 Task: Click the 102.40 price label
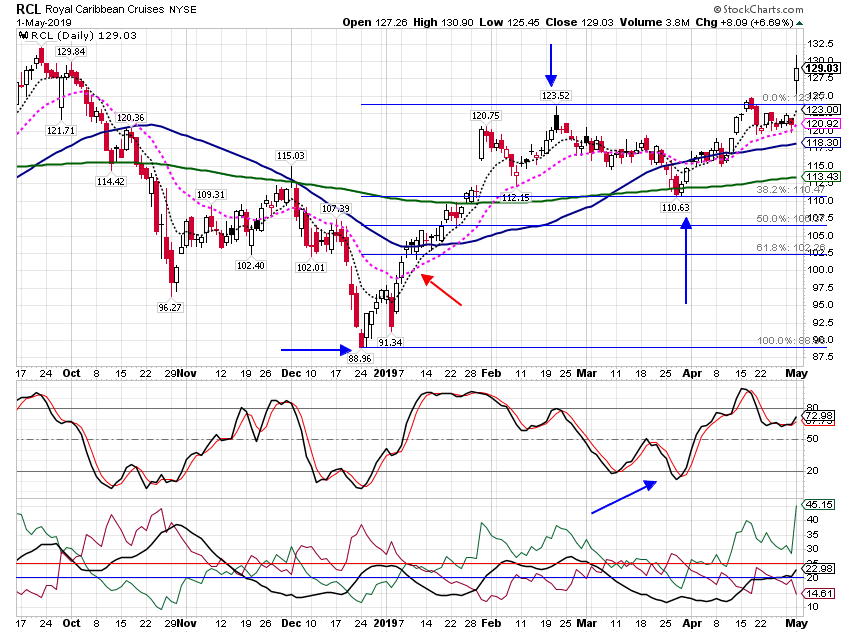tap(250, 266)
